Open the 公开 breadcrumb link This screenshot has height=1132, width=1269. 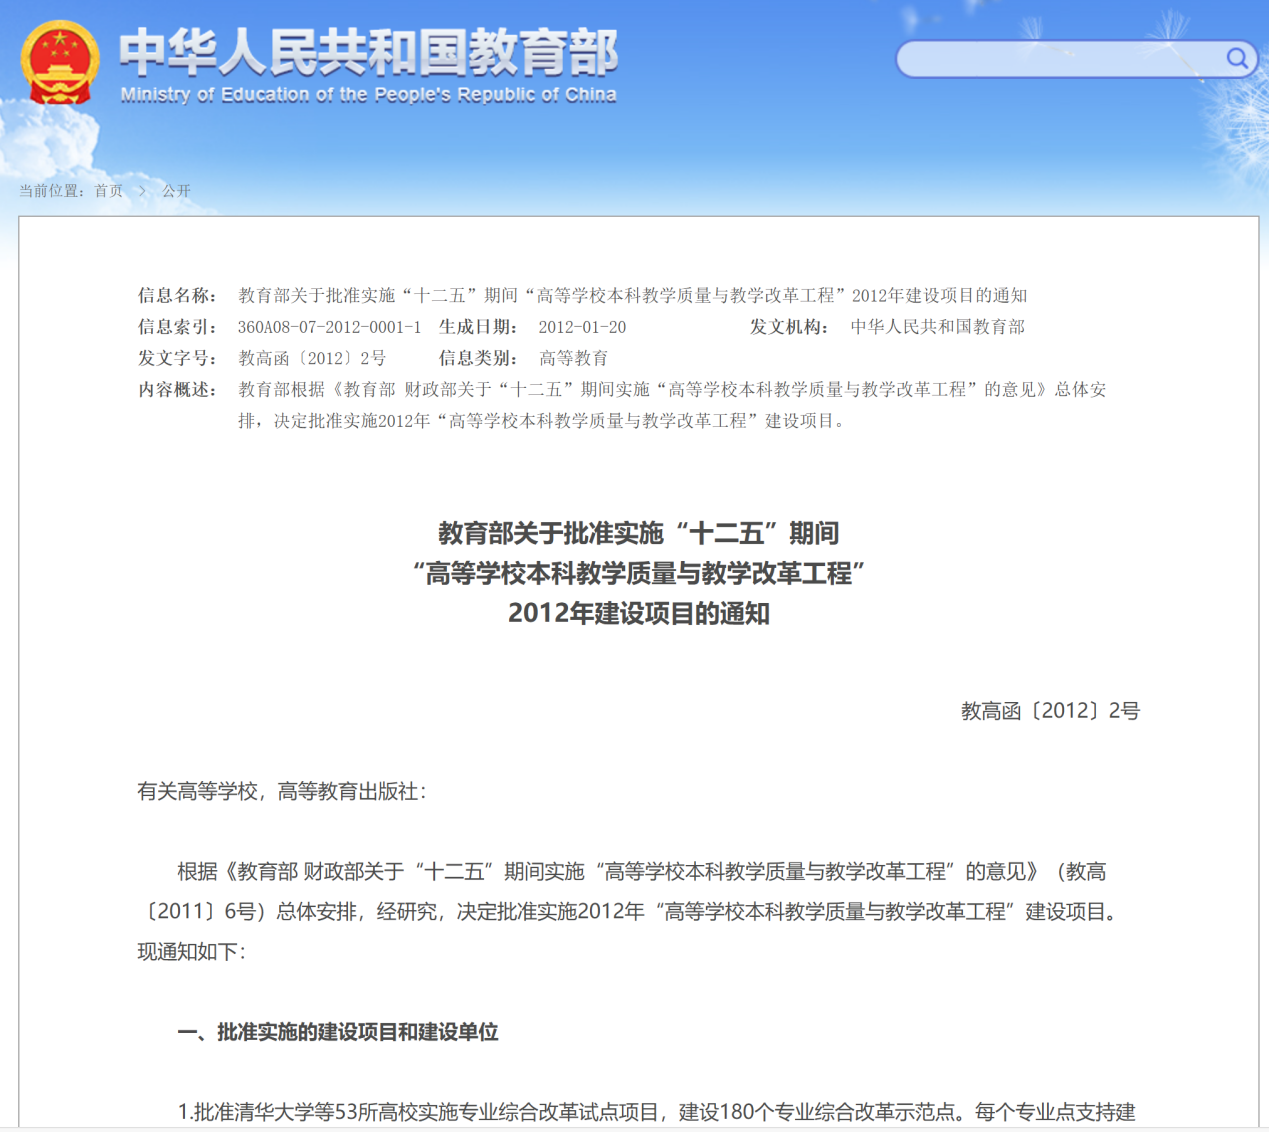coord(176,191)
